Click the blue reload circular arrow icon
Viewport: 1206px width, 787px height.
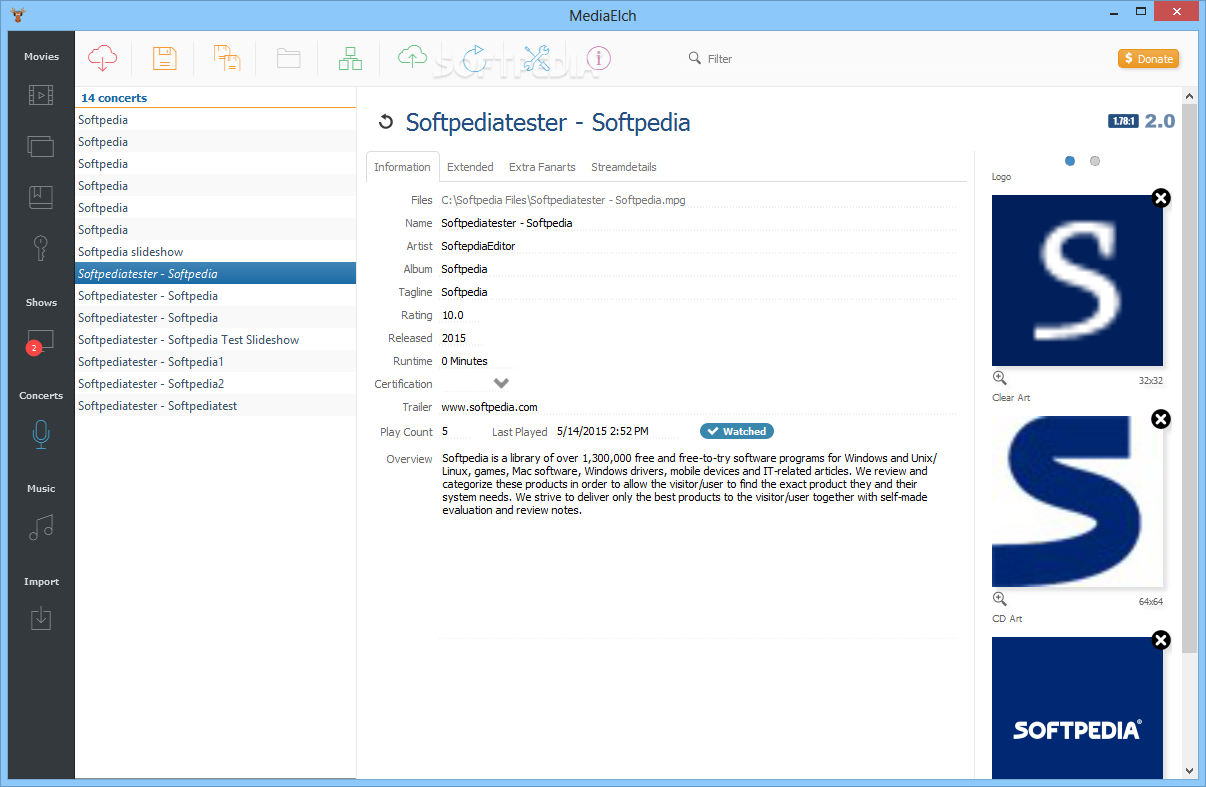click(474, 58)
